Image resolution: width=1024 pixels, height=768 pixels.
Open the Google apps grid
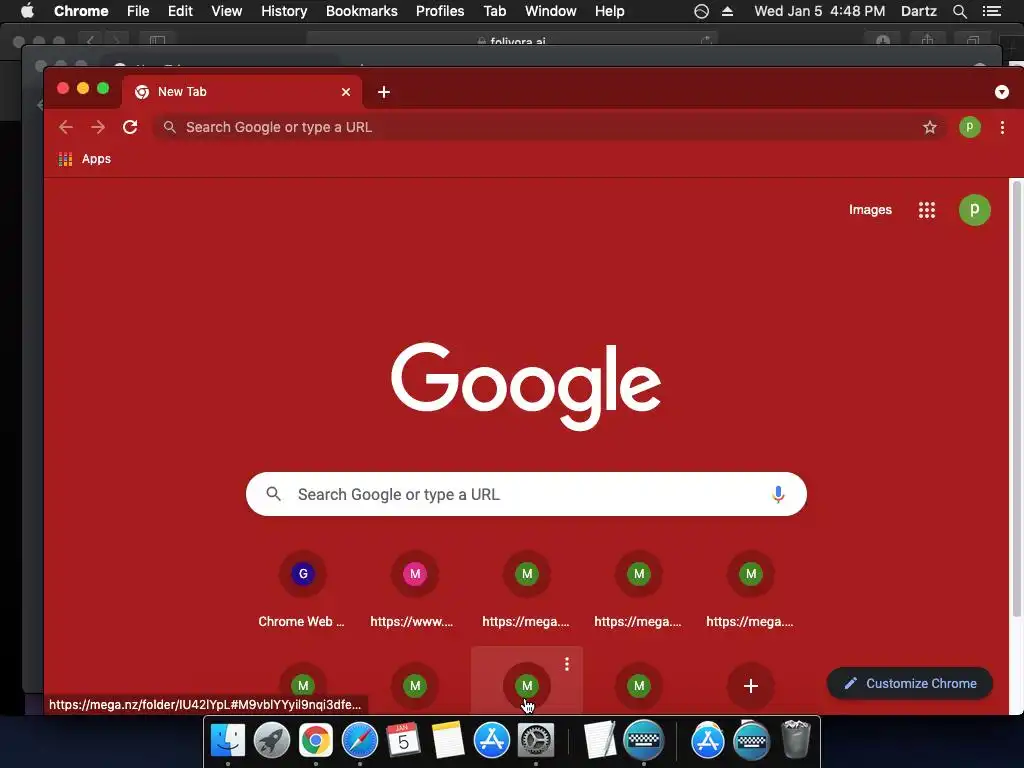[x=927, y=210]
